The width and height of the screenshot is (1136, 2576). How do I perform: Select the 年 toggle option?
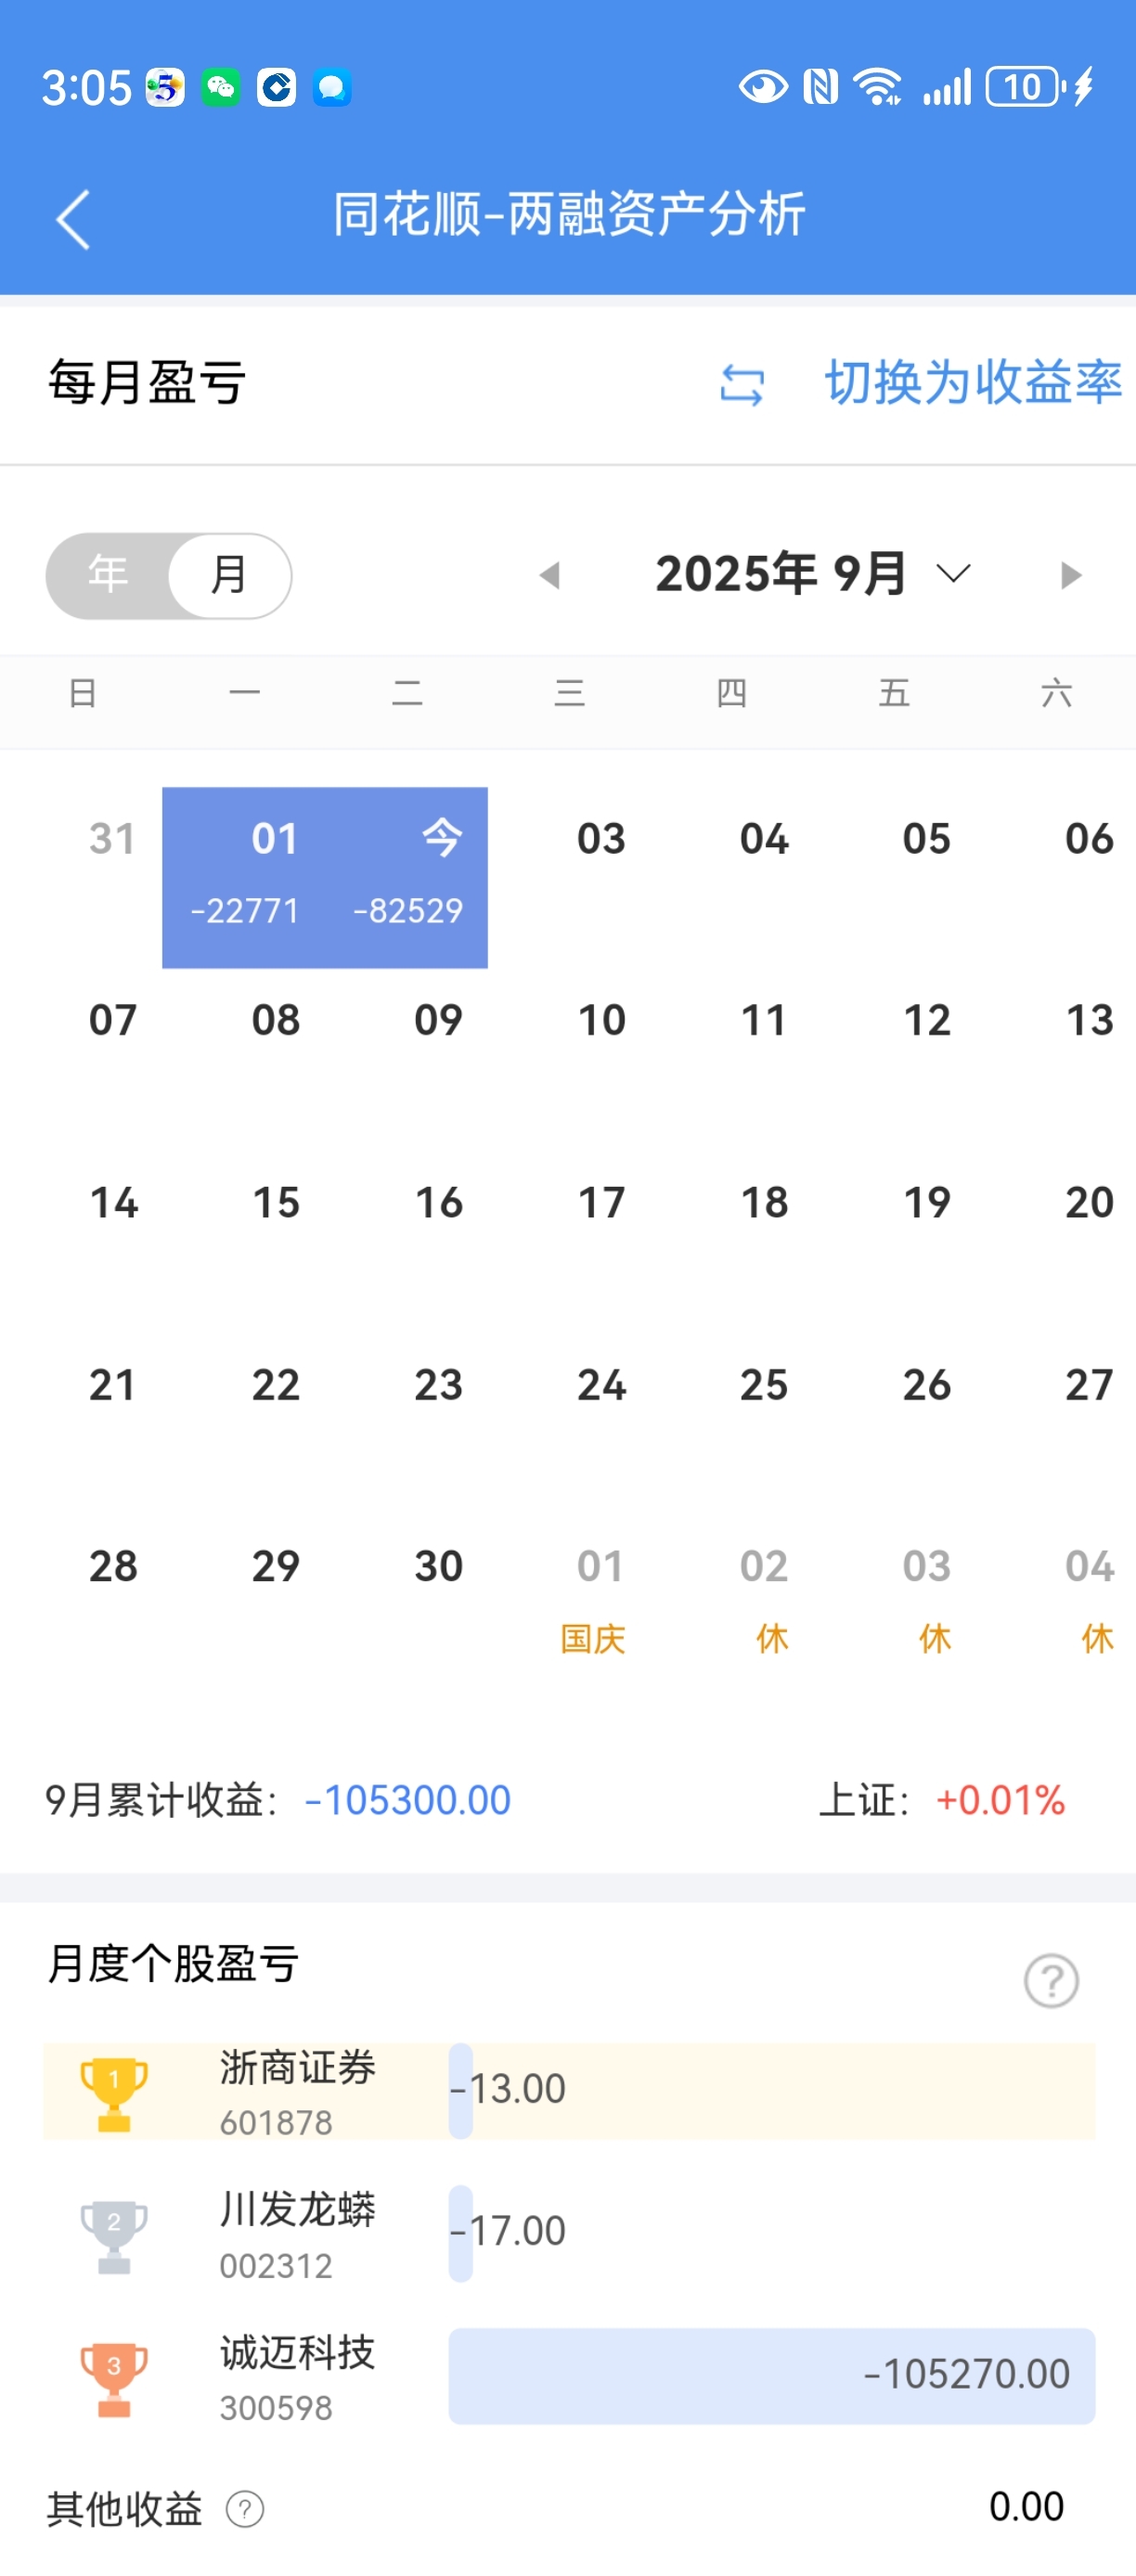pyautogui.click(x=107, y=574)
